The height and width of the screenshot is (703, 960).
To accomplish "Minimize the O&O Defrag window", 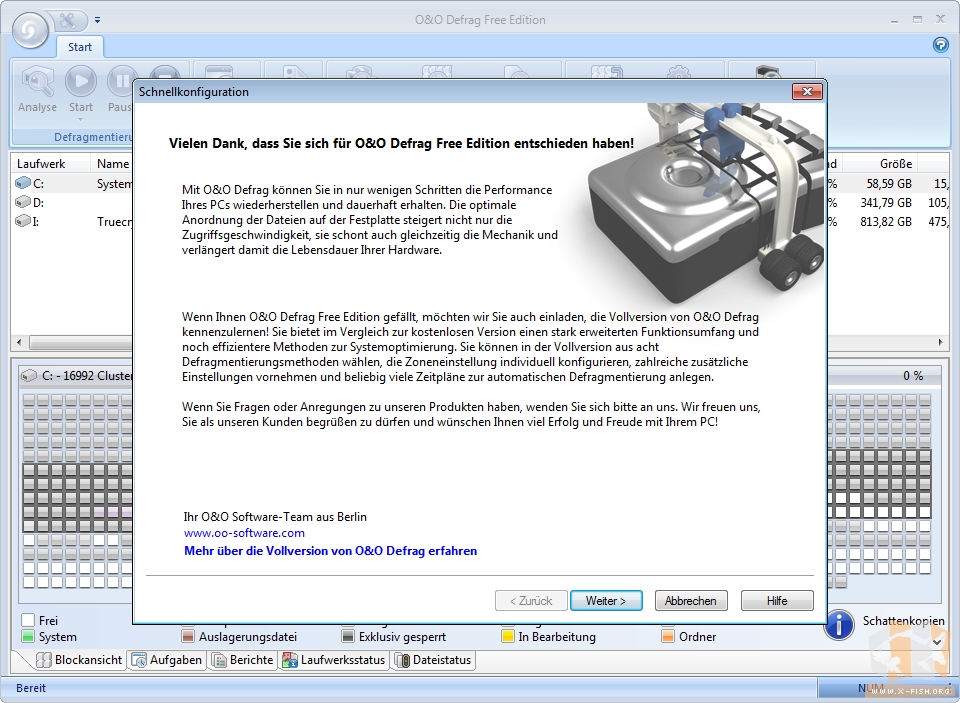I will click(x=894, y=20).
